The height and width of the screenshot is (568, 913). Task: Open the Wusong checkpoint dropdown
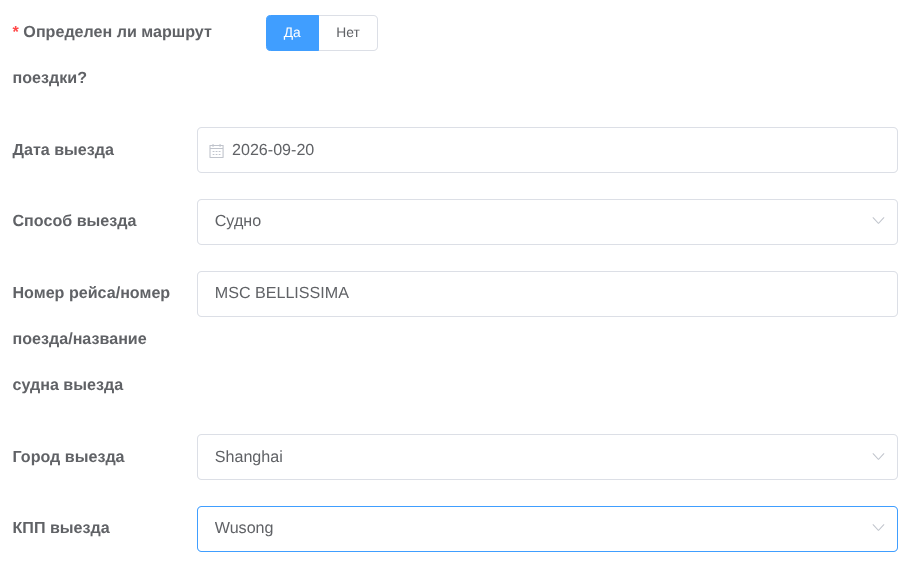[x=547, y=529]
